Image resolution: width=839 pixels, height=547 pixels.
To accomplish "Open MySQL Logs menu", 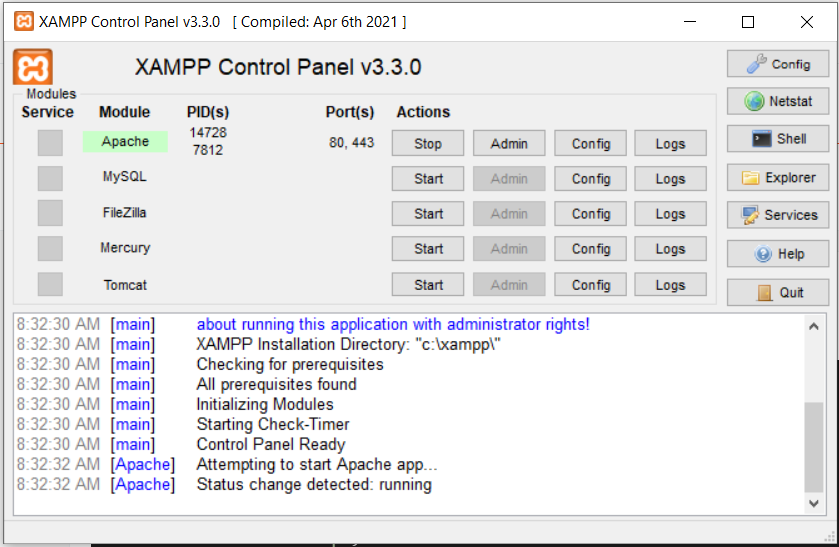I will pos(670,179).
